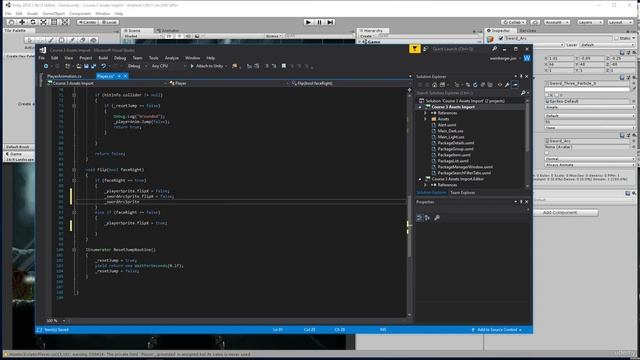Open Any CPU platform dropdown

[168, 66]
